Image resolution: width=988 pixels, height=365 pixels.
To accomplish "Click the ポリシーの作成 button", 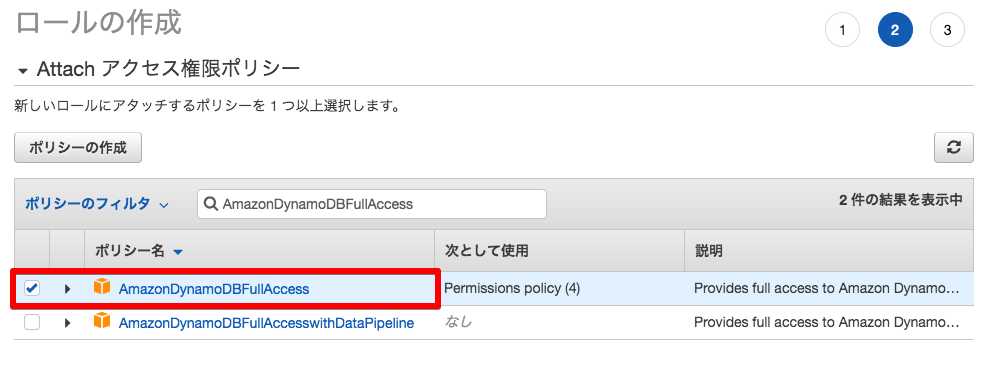I will (x=78, y=148).
